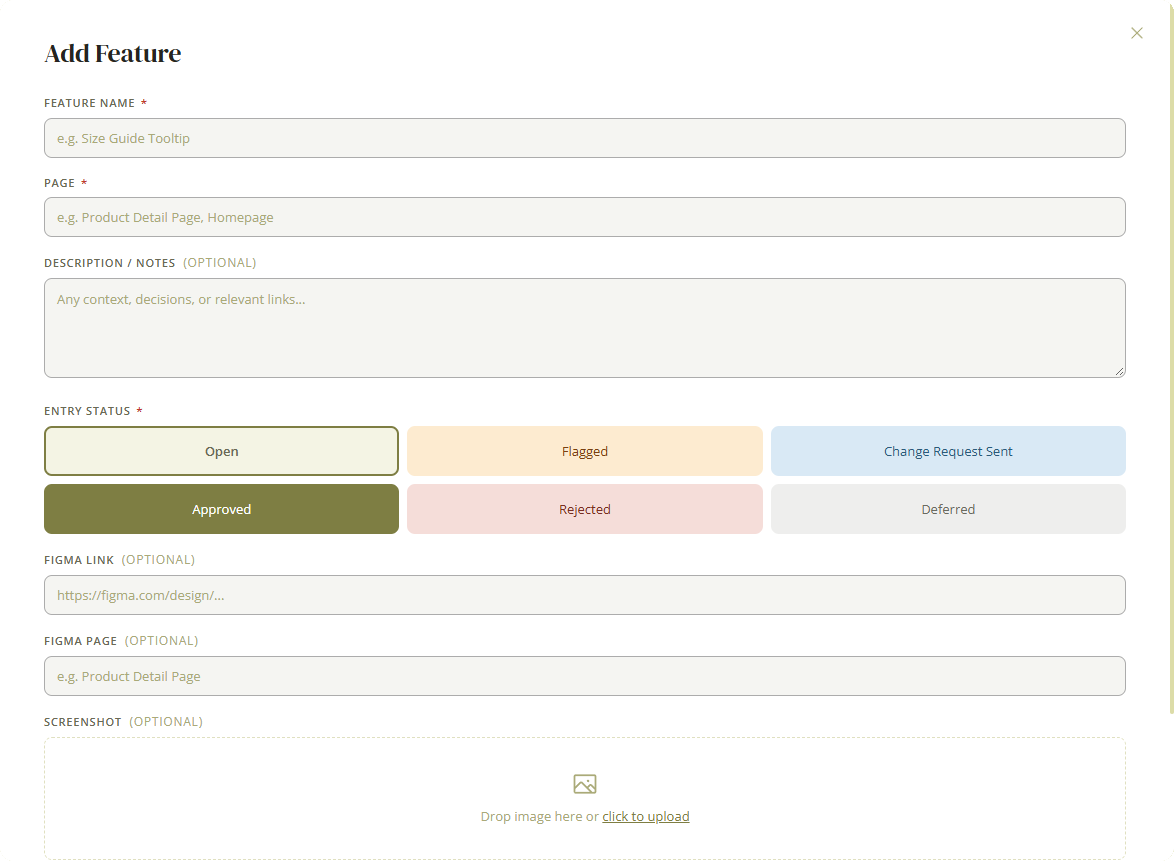
Task: Click the Figma Link URL field
Action: pyautogui.click(x=584, y=595)
